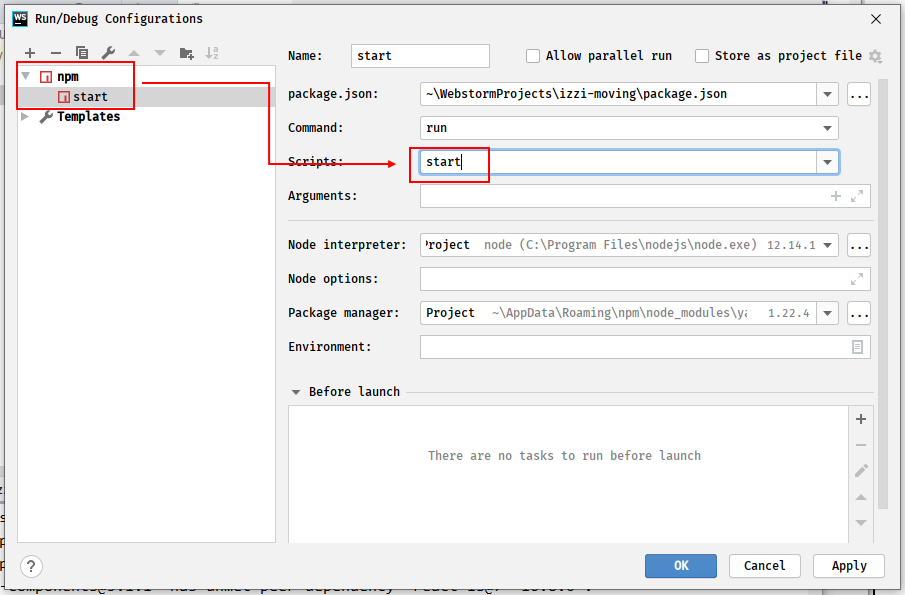Click the Cancel button
The image size is (905, 595).
(765, 566)
